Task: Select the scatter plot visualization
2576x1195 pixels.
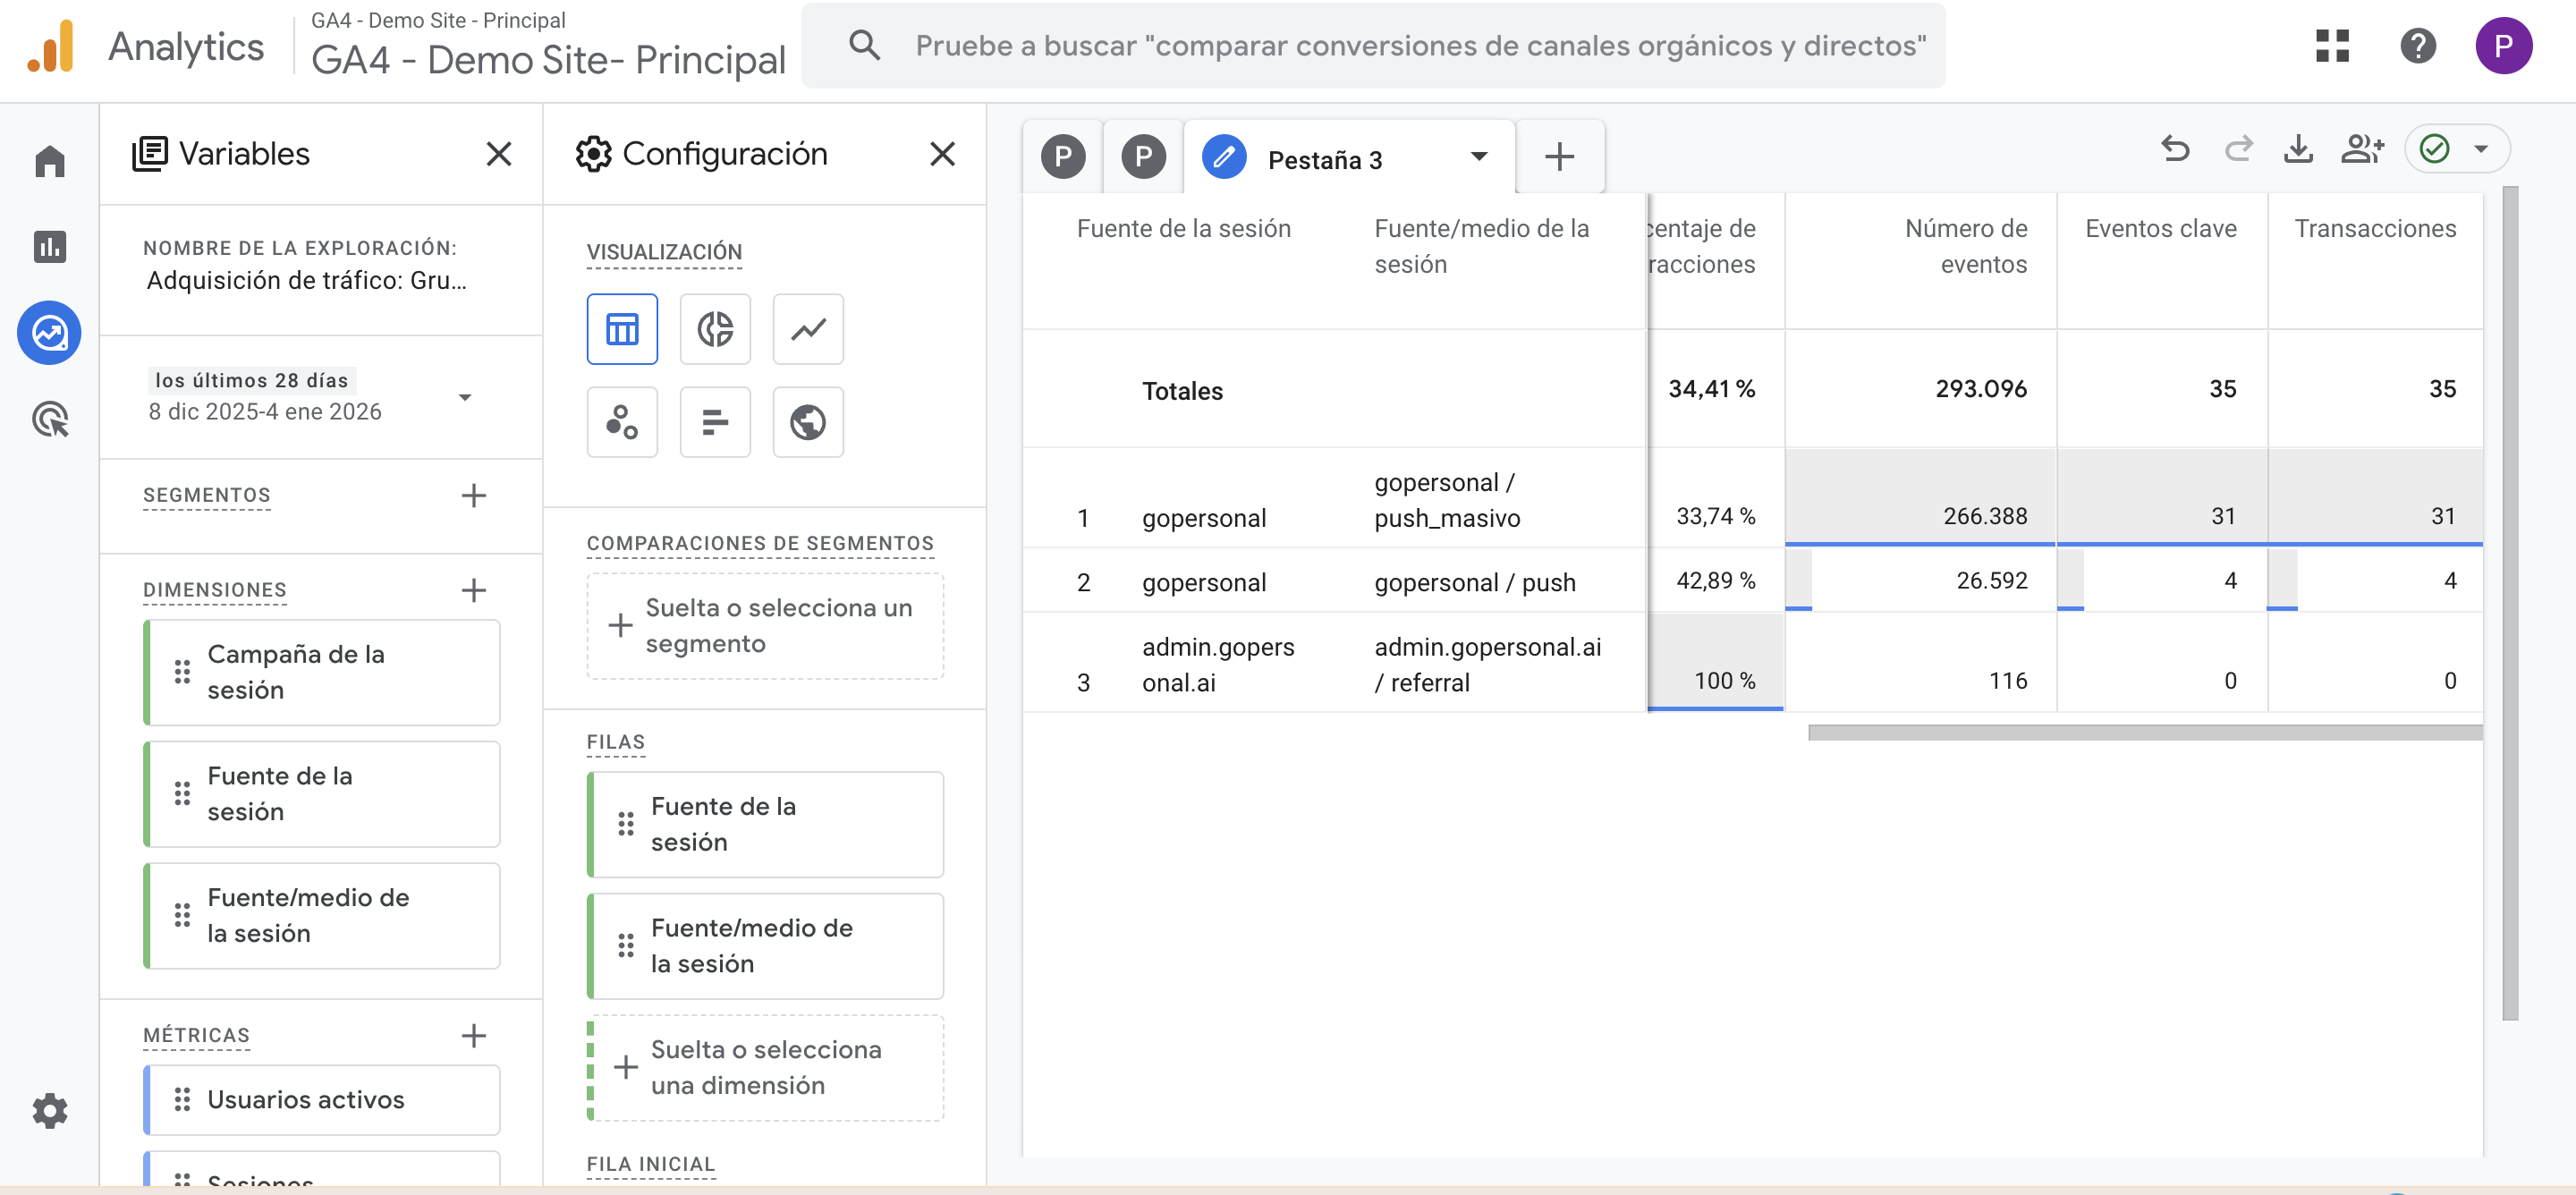Action: (x=622, y=422)
